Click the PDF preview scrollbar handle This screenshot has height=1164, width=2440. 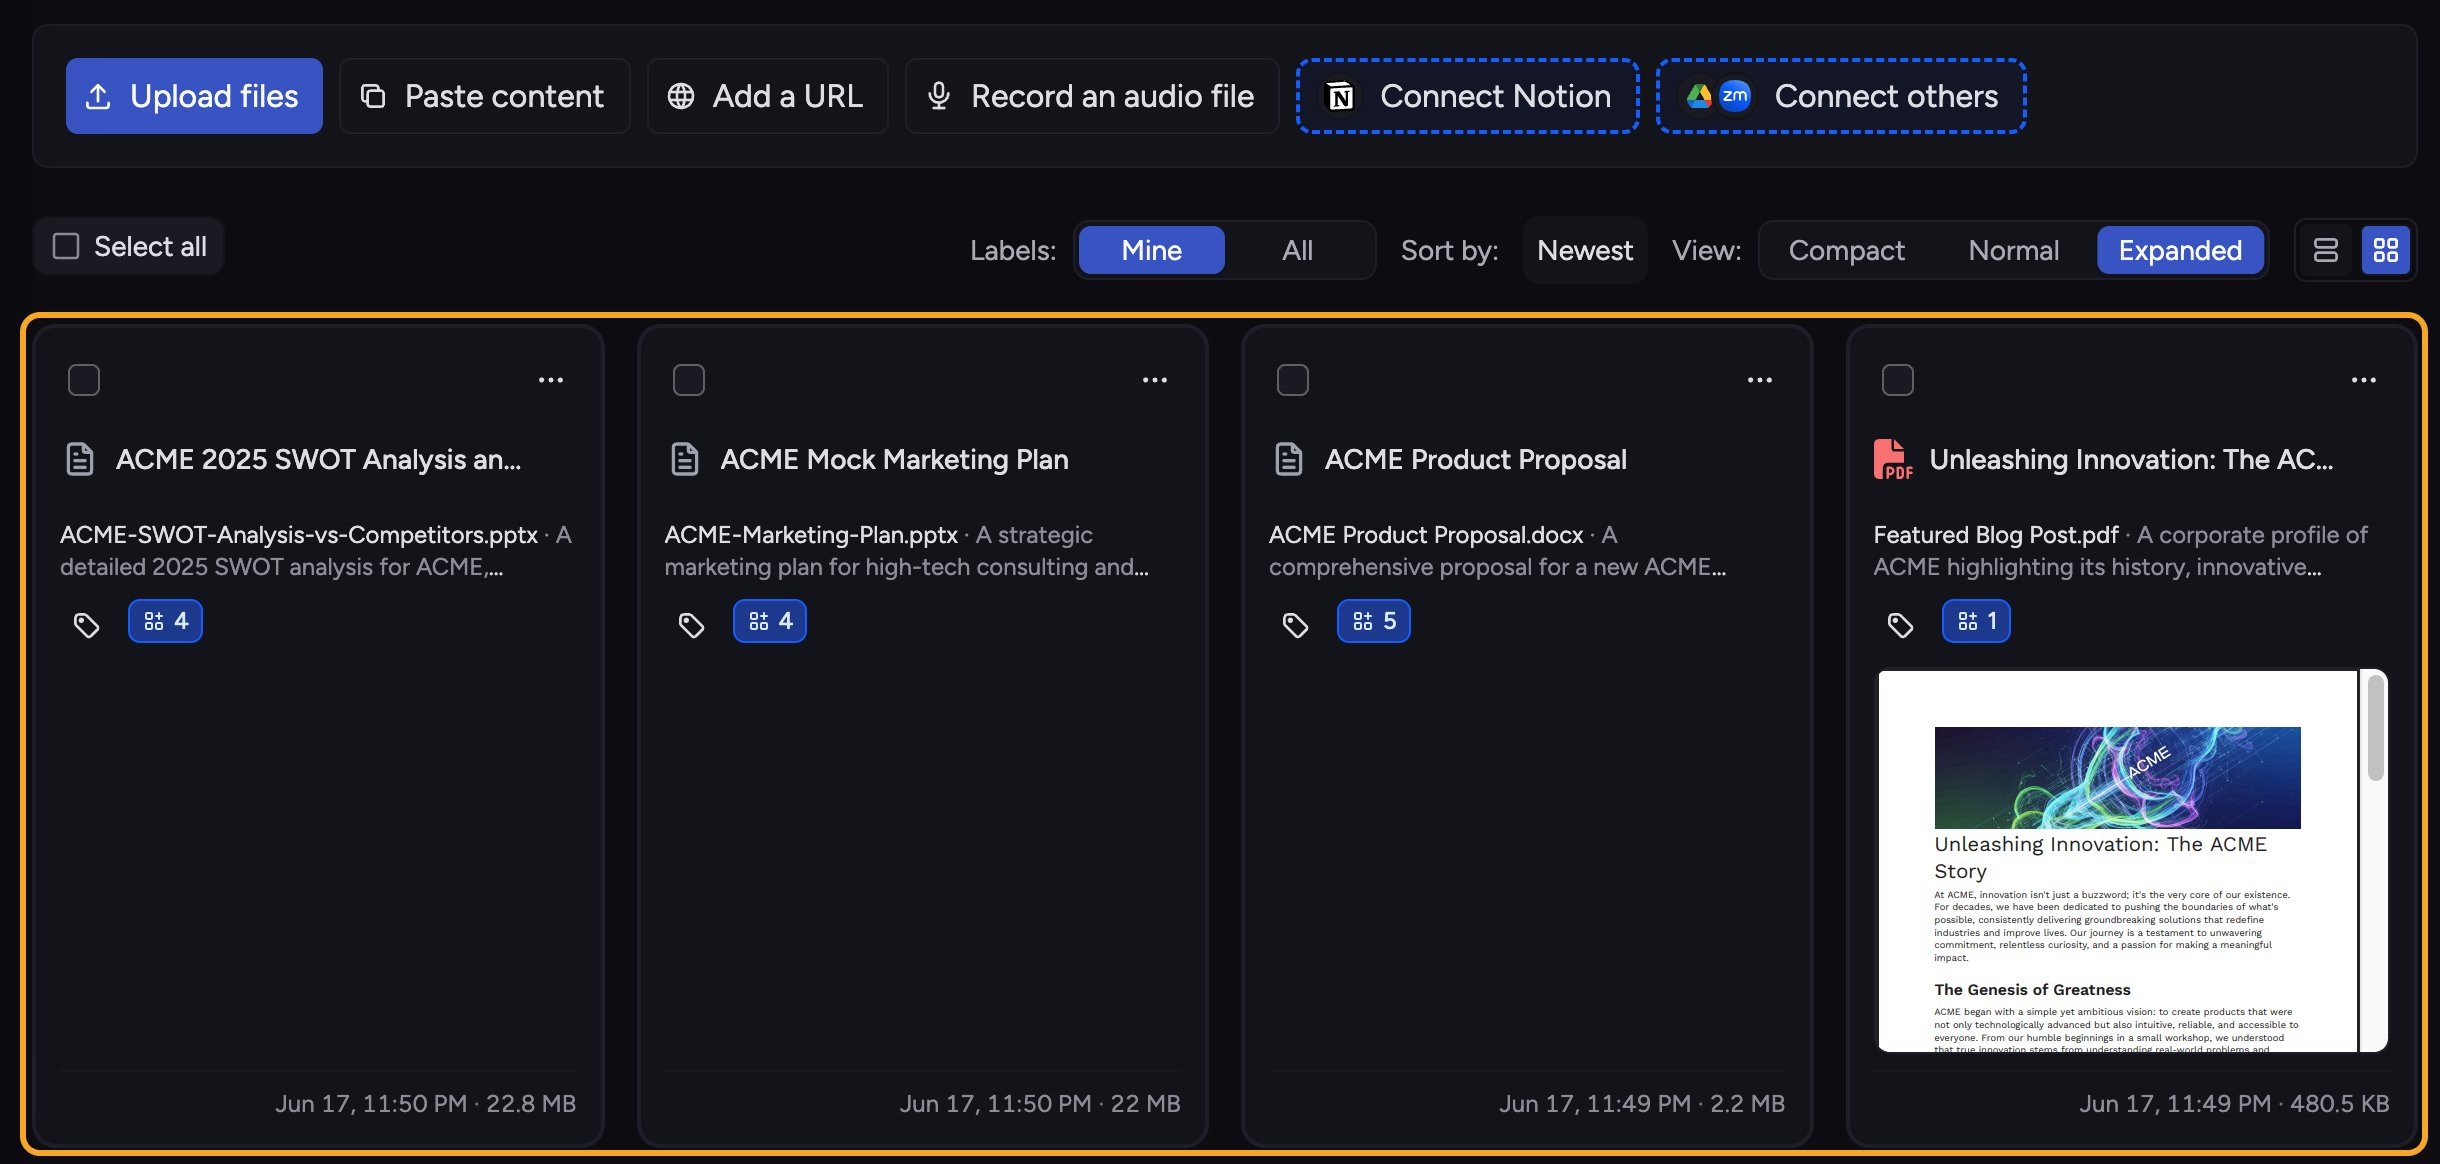(2376, 728)
